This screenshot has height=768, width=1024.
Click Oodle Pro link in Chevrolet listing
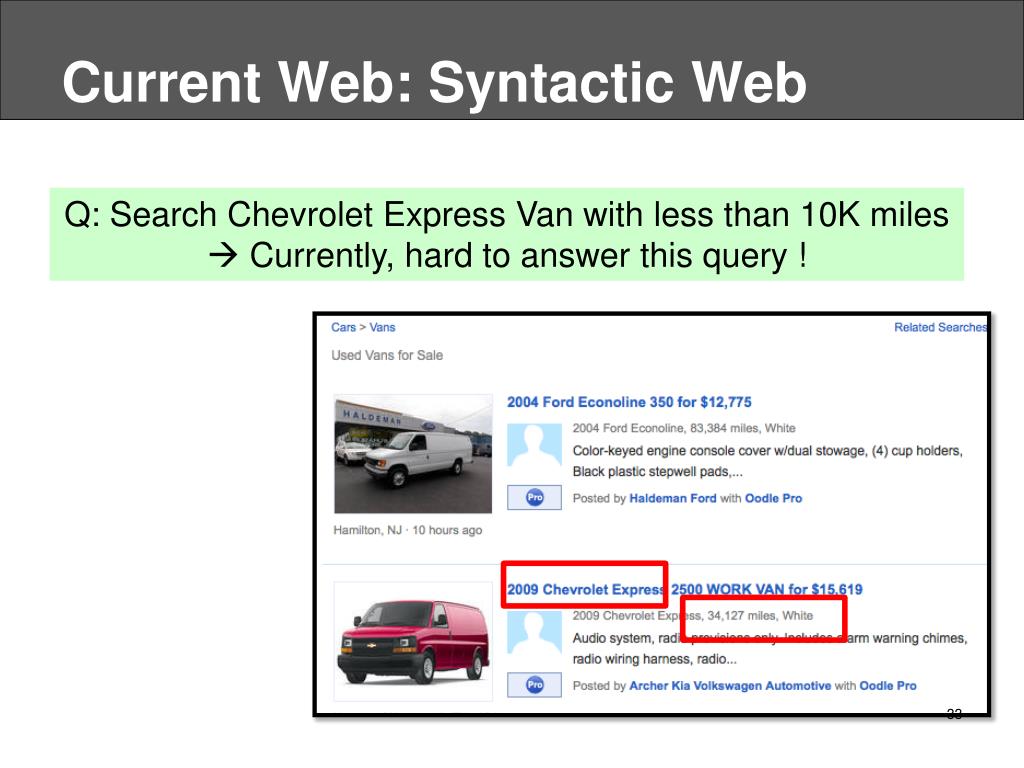pos(888,686)
